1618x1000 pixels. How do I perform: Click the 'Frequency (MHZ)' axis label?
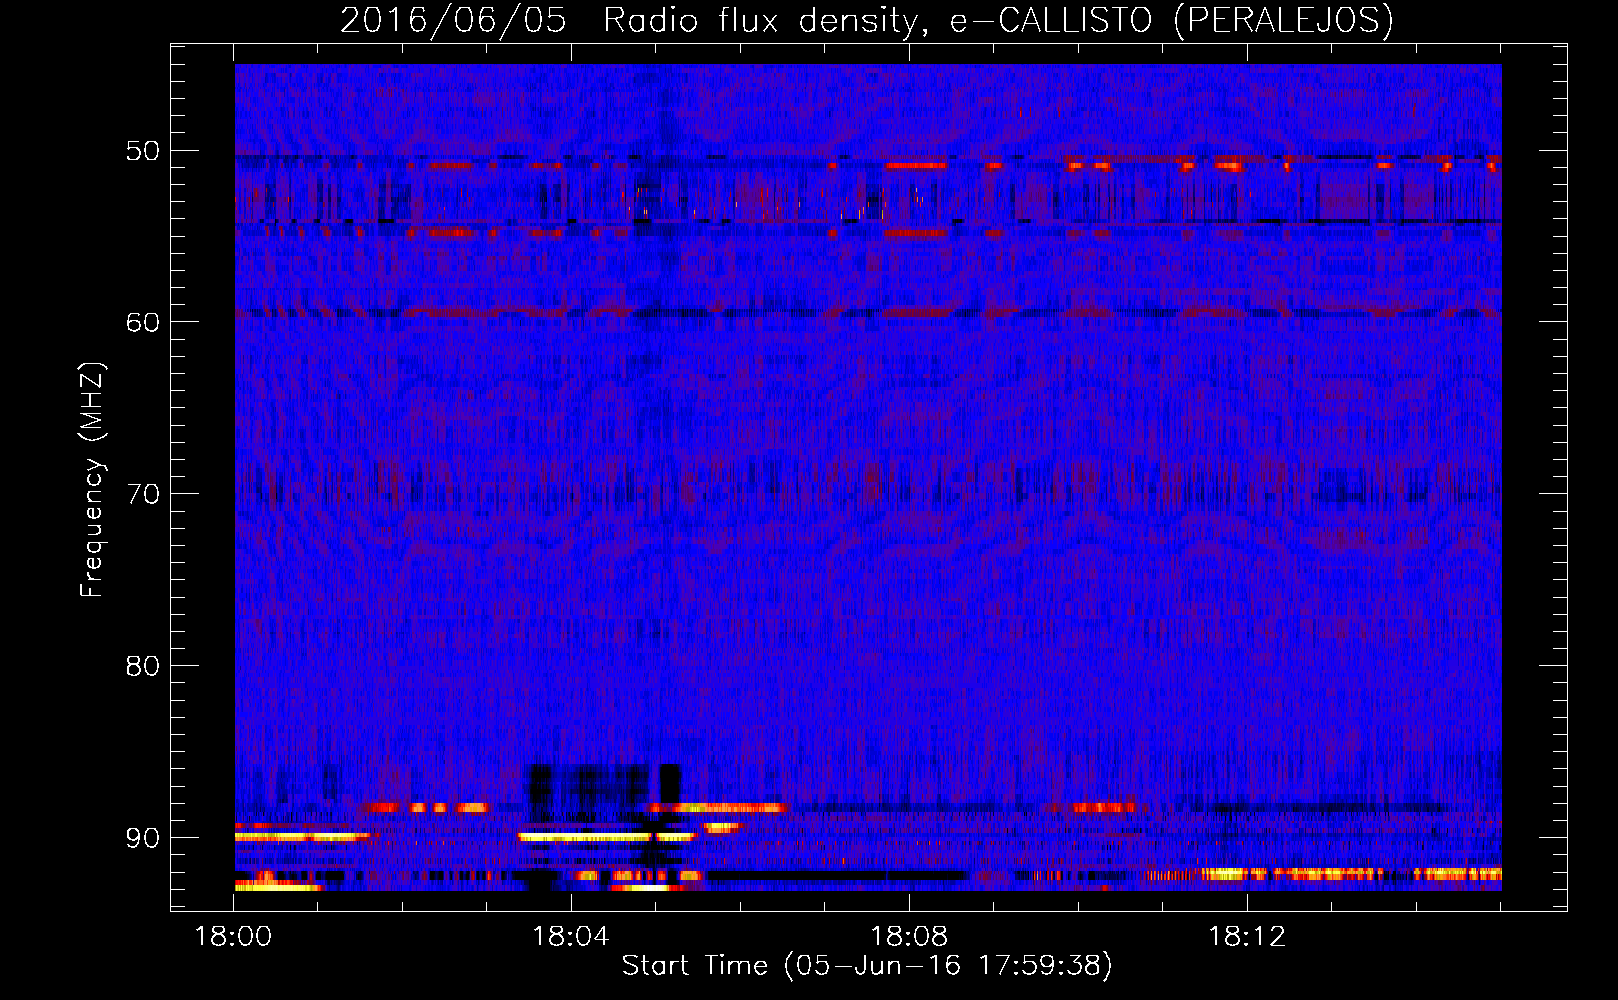(91, 480)
